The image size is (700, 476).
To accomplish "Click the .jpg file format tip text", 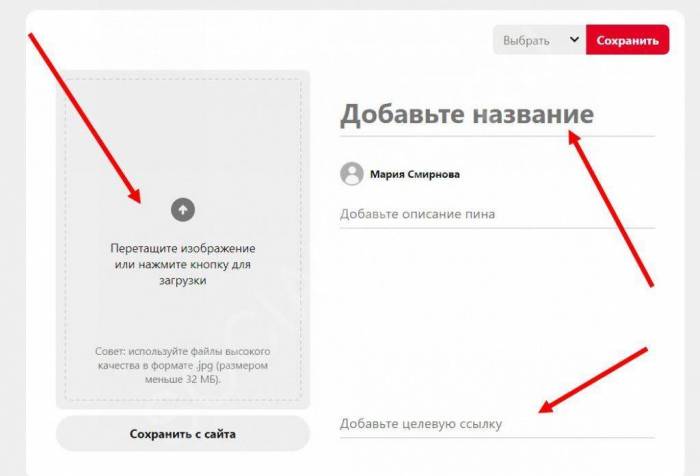I will tap(183, 365).
